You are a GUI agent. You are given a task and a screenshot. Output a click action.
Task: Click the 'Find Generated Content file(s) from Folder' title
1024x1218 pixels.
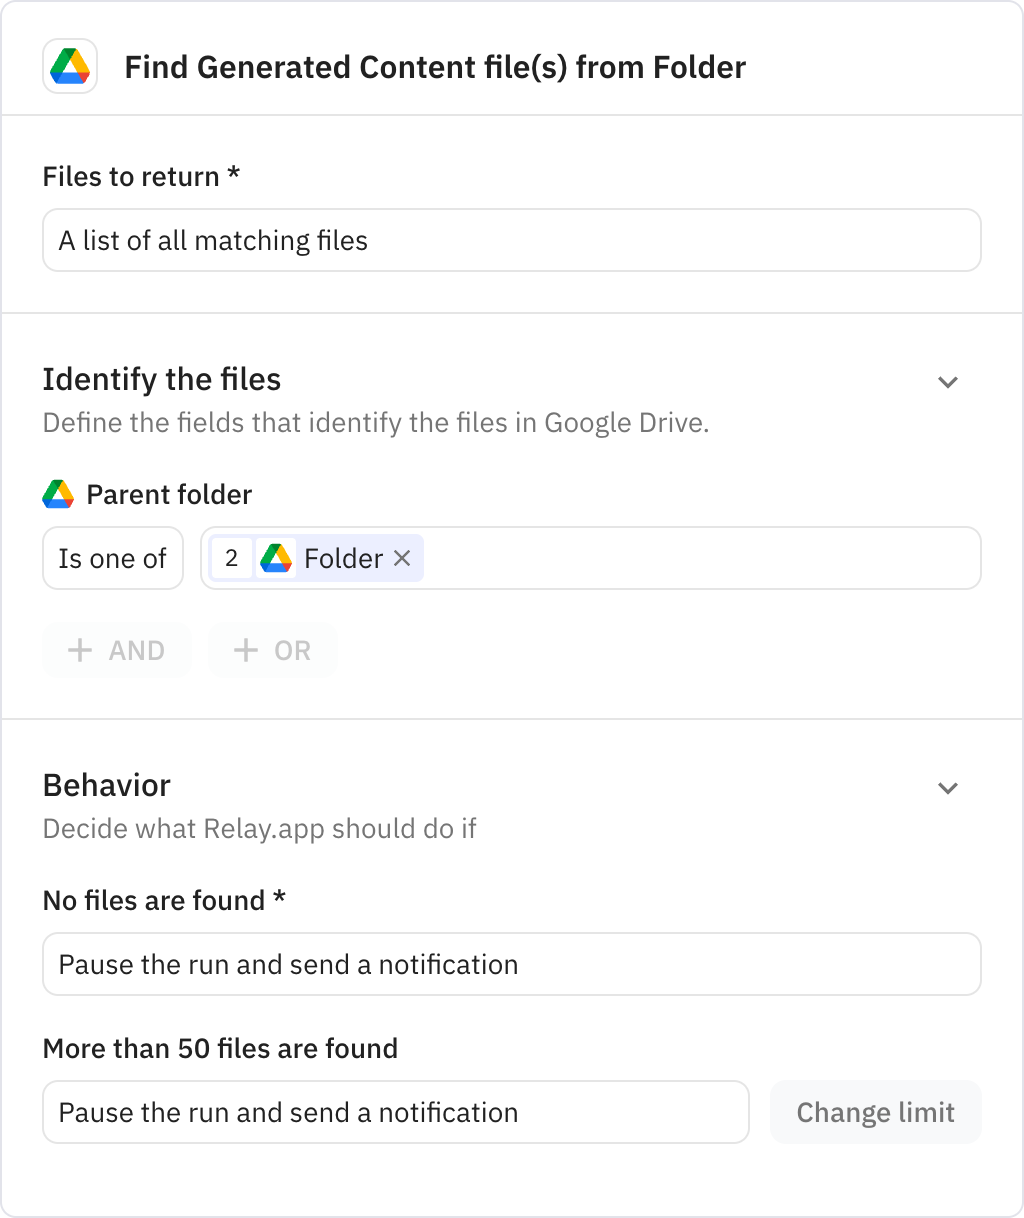point(435,67)
